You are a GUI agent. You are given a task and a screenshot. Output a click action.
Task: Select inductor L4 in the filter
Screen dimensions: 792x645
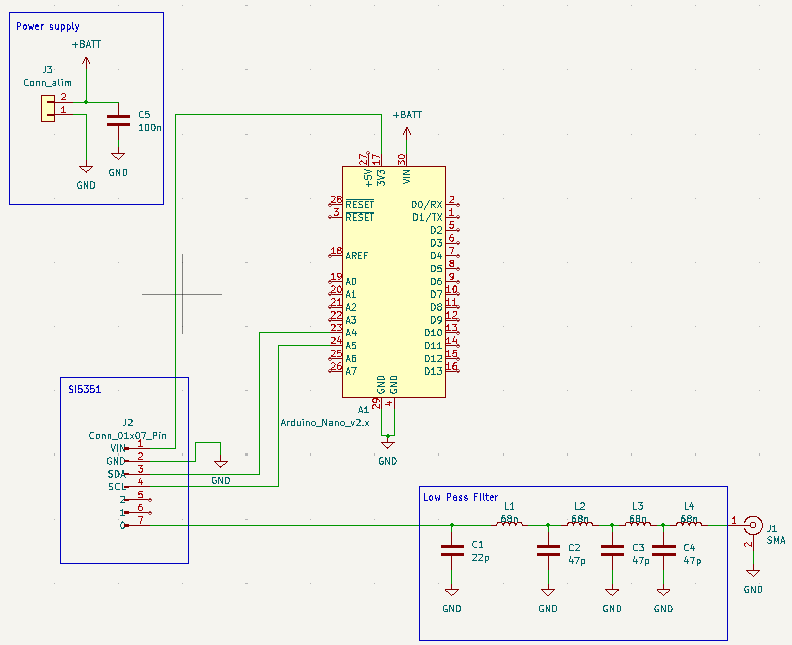[689, 522]
